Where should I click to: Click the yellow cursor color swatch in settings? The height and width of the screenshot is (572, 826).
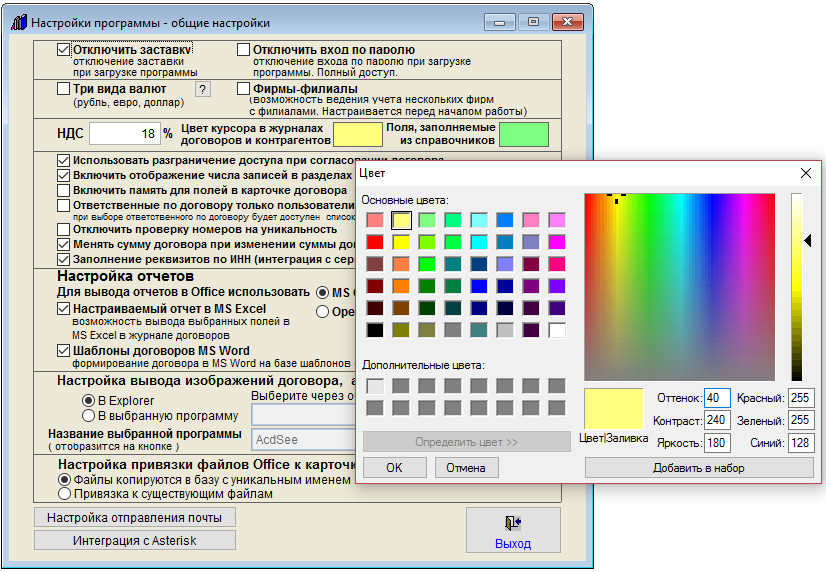pos(357,133)
